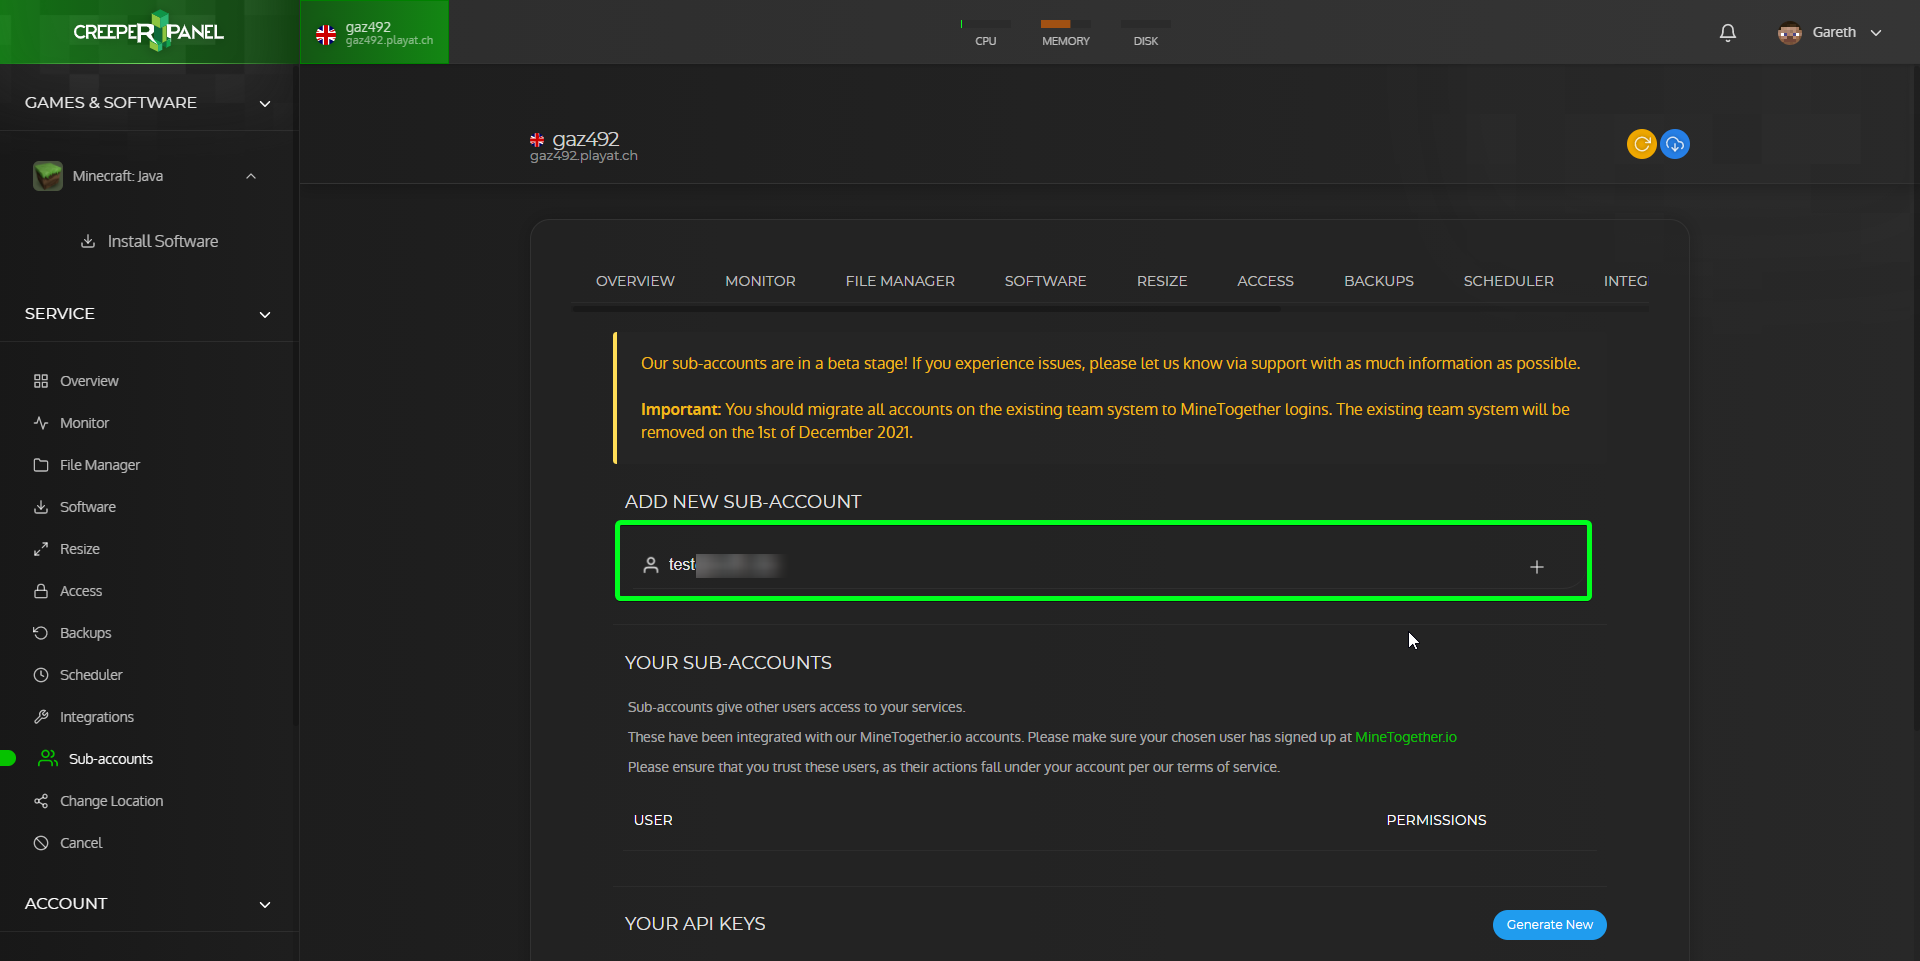The image size is (1920, 961).
Task: Click the Gareth user avatar
Action: (1789, 33)
